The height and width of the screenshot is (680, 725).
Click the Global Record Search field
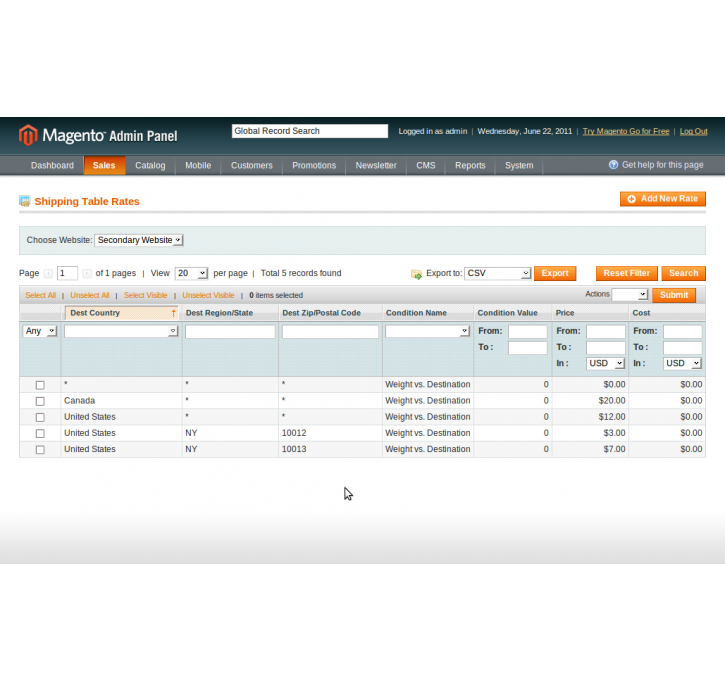click(x=309, y=131)
